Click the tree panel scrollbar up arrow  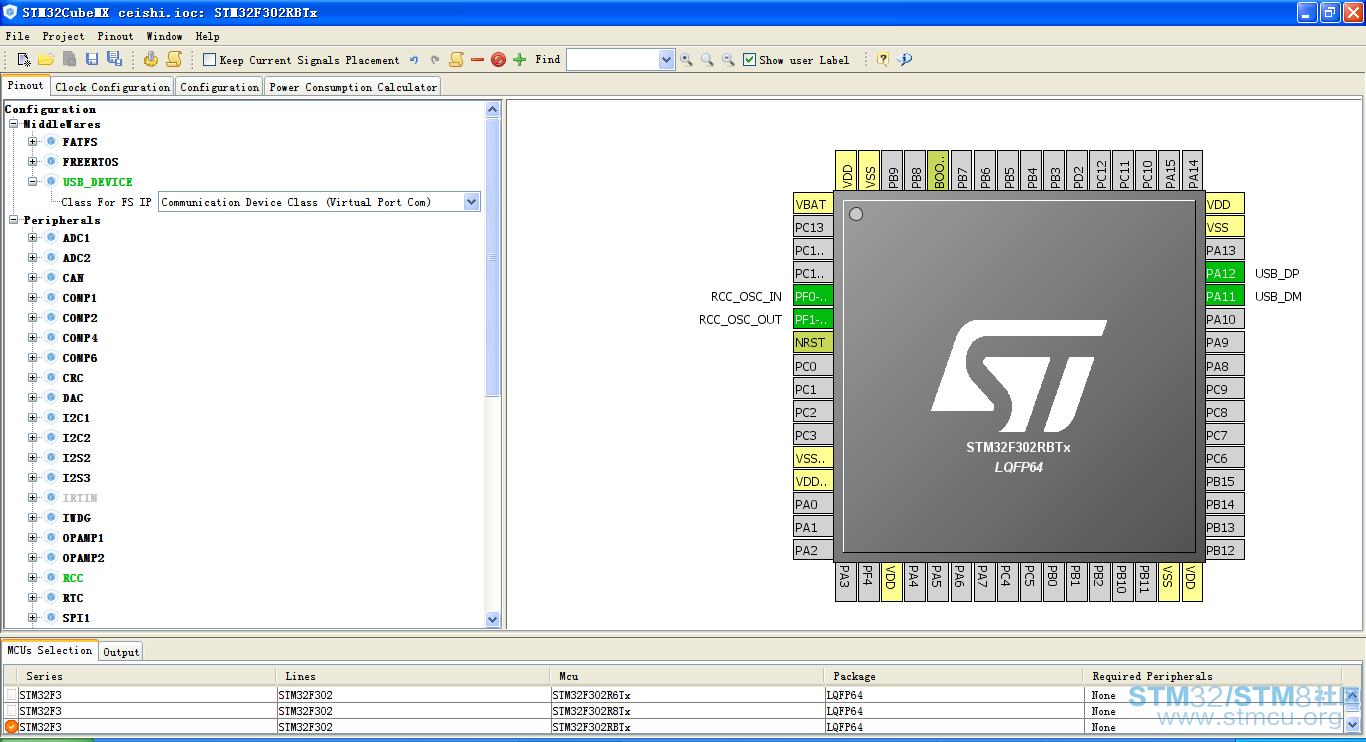492,109
